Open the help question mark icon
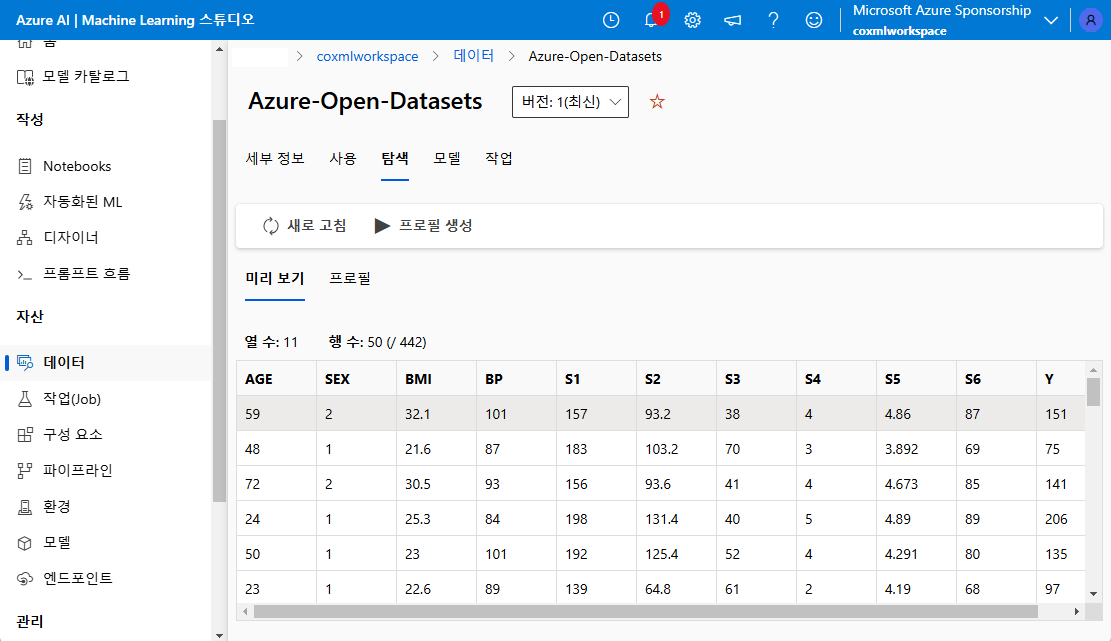The height and width of the screenshot is (641, 1111). (x=773, y=20)
